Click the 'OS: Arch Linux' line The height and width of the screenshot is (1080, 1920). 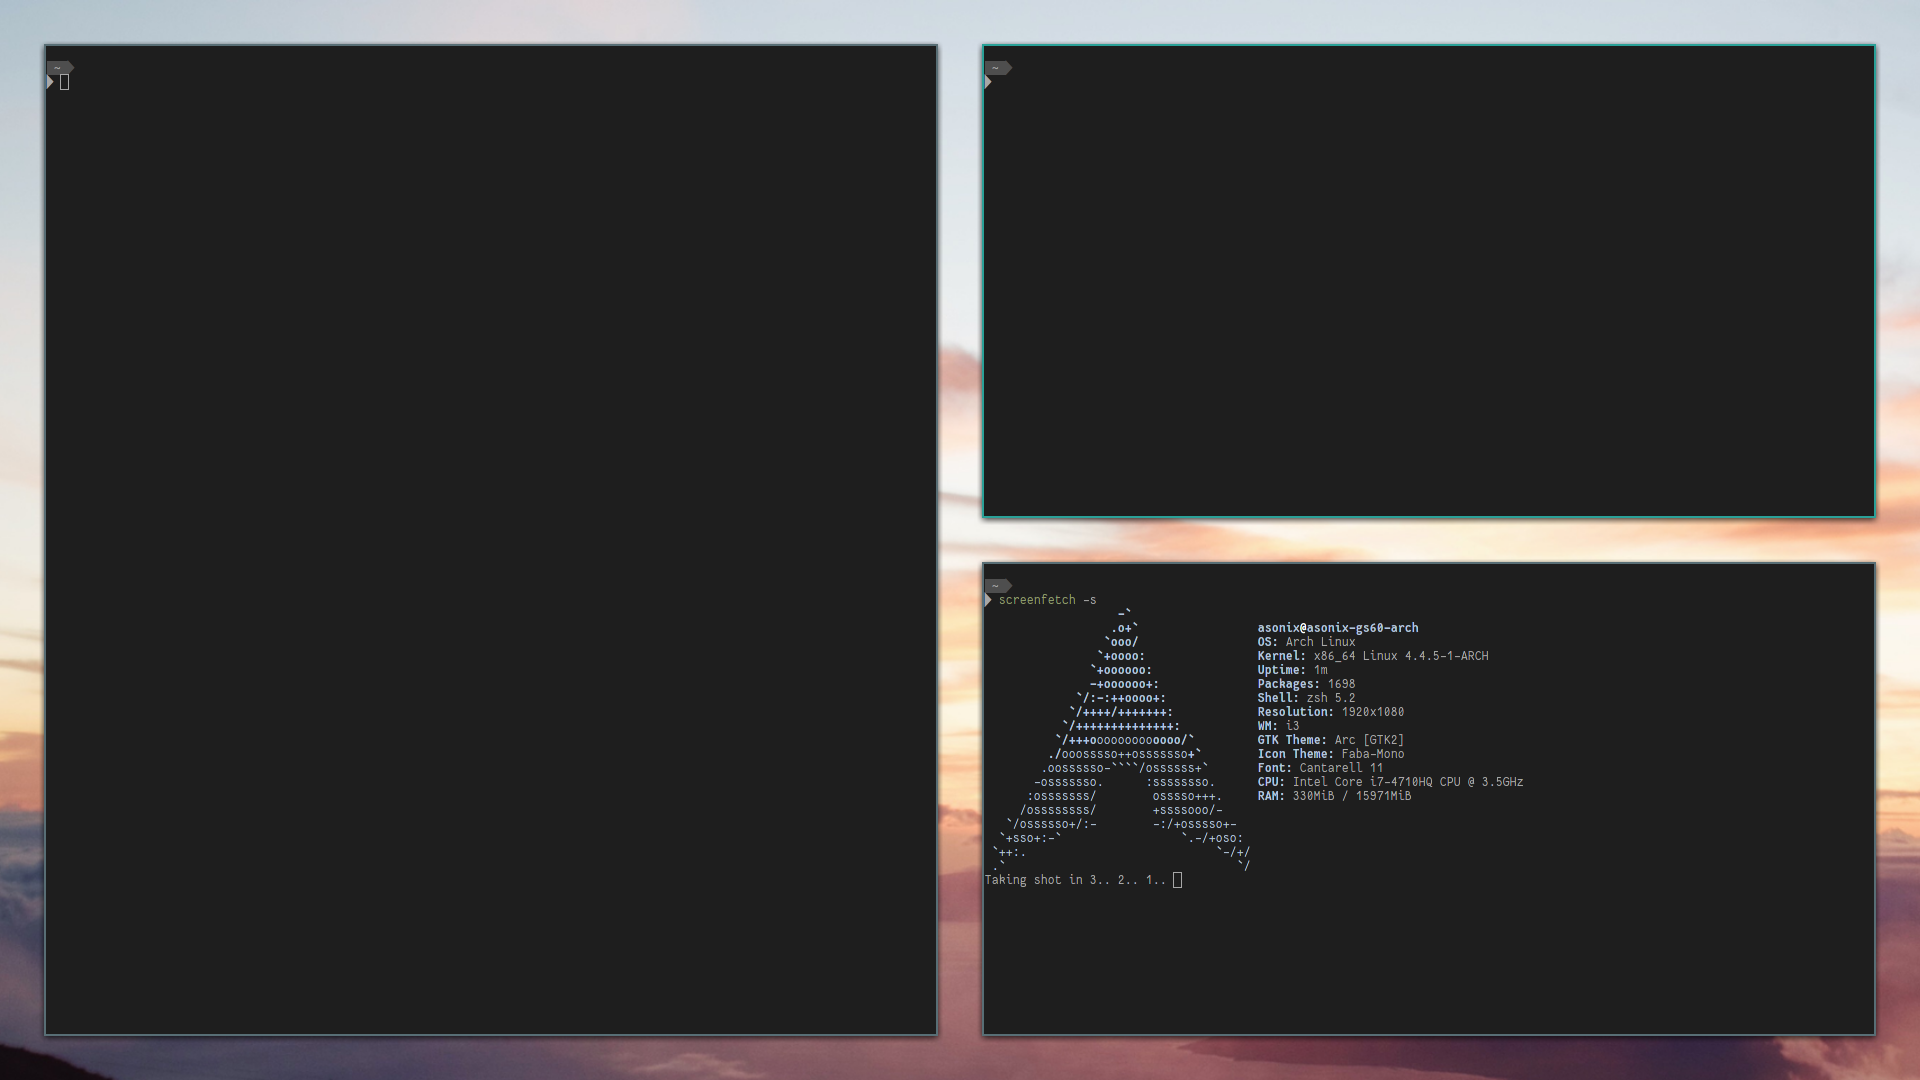(1306, 642)
